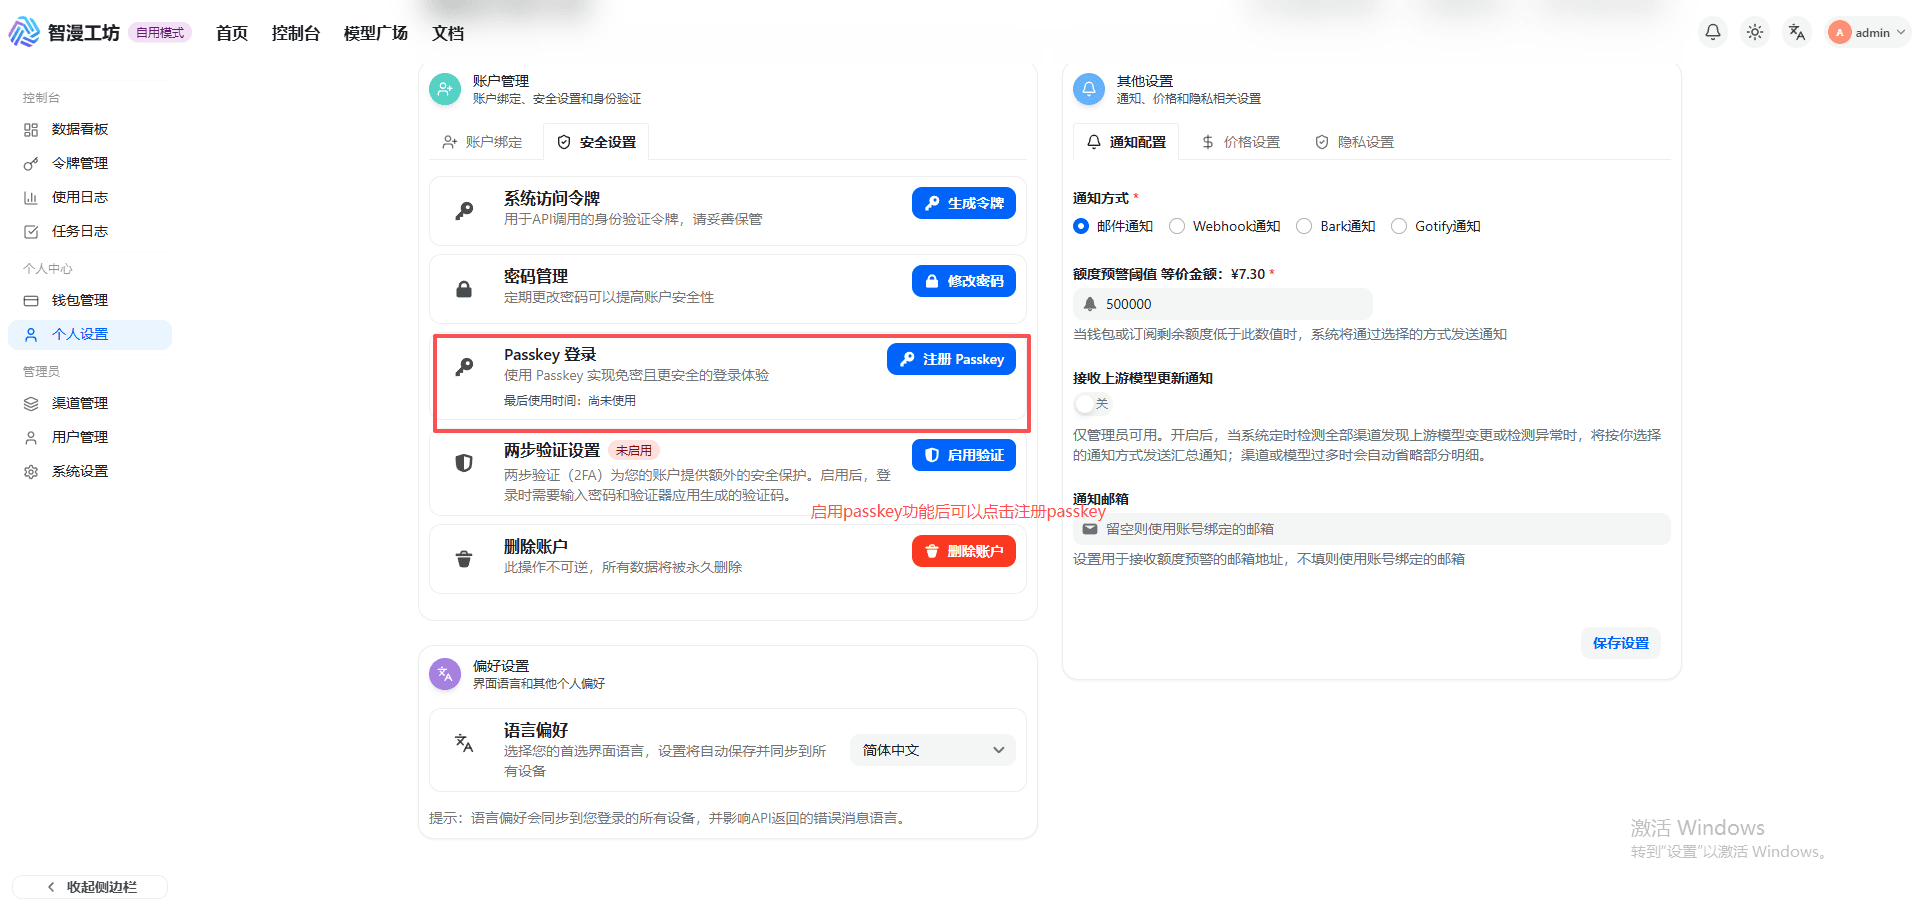Click the 启用验证 button
Viewport: 1920px width, 911px height.
(964, 455)
